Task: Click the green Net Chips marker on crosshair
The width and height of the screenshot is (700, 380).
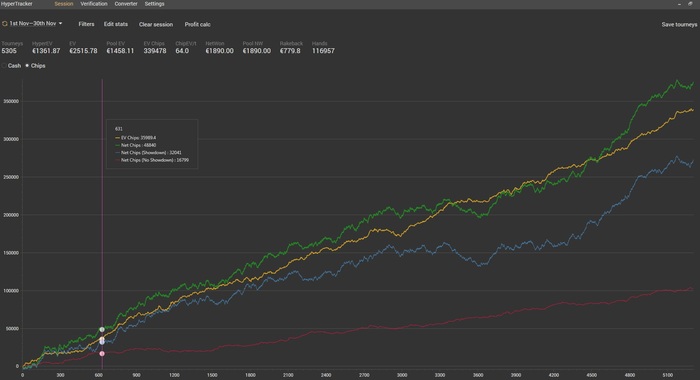Action: click(102, 330)
